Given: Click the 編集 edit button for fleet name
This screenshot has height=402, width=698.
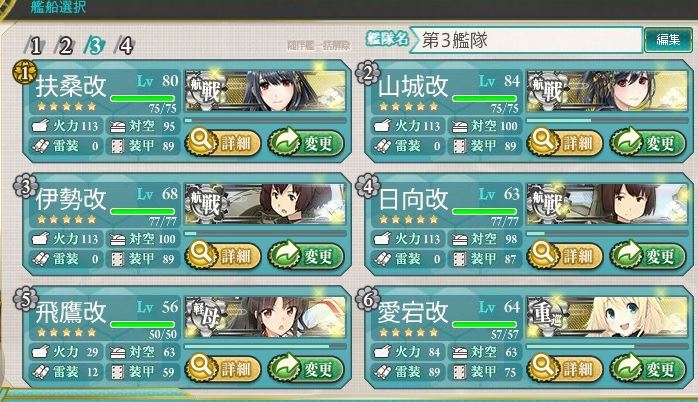Looking at the screenshot, I should tap(668, 40).
